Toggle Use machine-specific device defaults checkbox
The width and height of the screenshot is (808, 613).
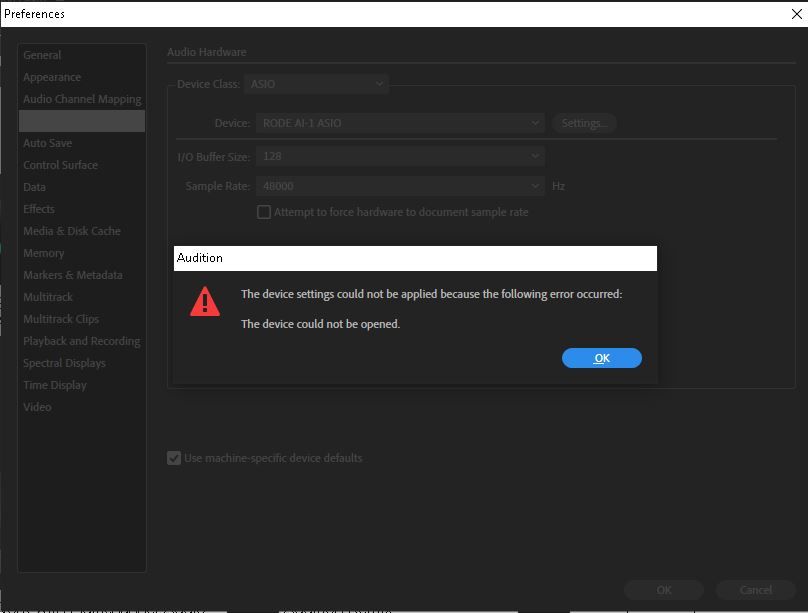coord(174,458)
